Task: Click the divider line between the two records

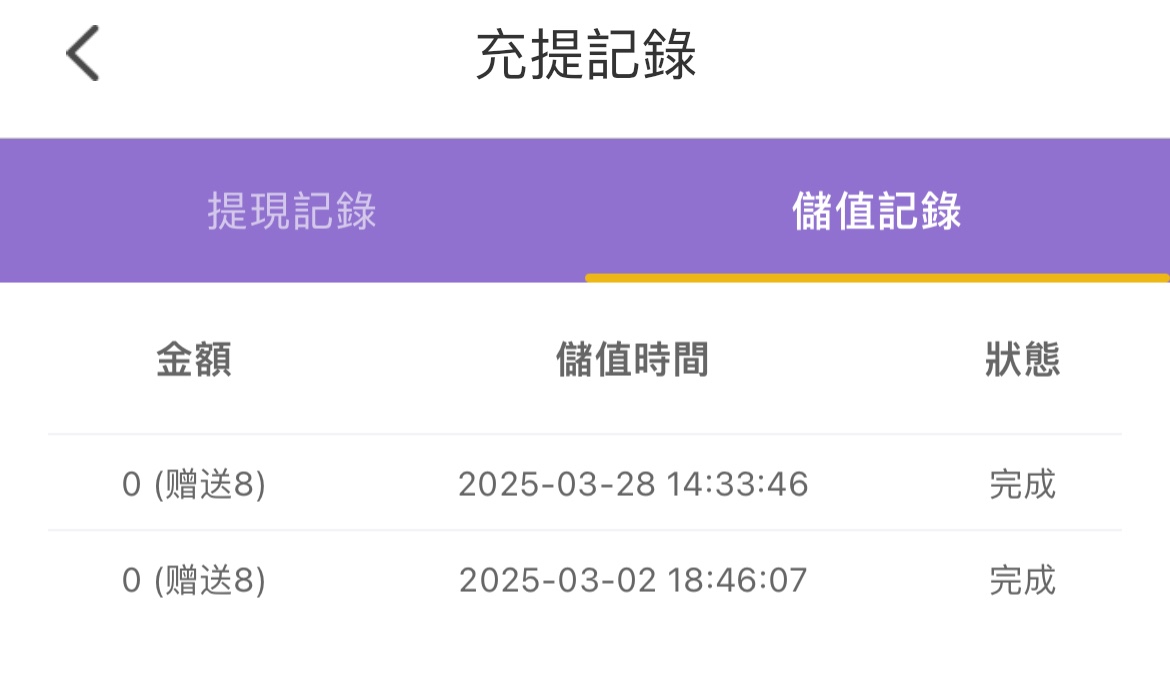Action: [585, 530]
